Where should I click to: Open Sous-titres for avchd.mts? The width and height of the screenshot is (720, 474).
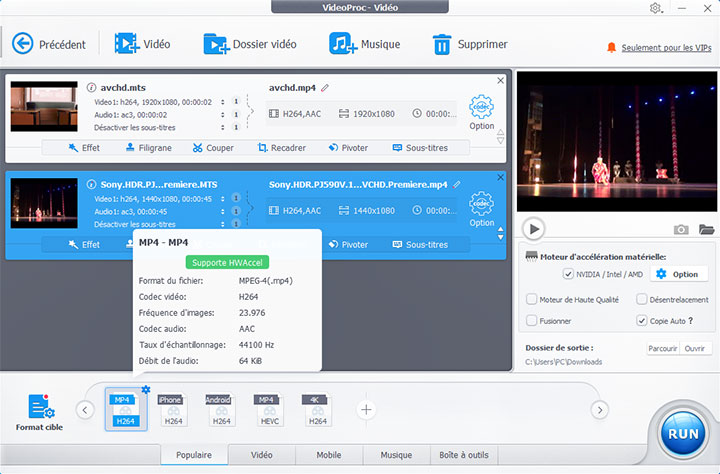coord(420,148)
